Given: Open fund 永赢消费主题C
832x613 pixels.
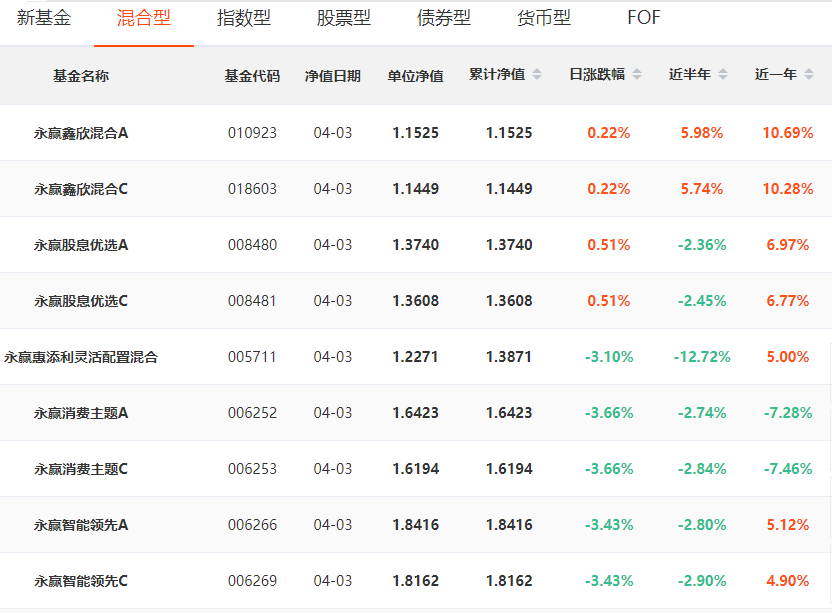Looking at the screenshot, I should 81,469.
